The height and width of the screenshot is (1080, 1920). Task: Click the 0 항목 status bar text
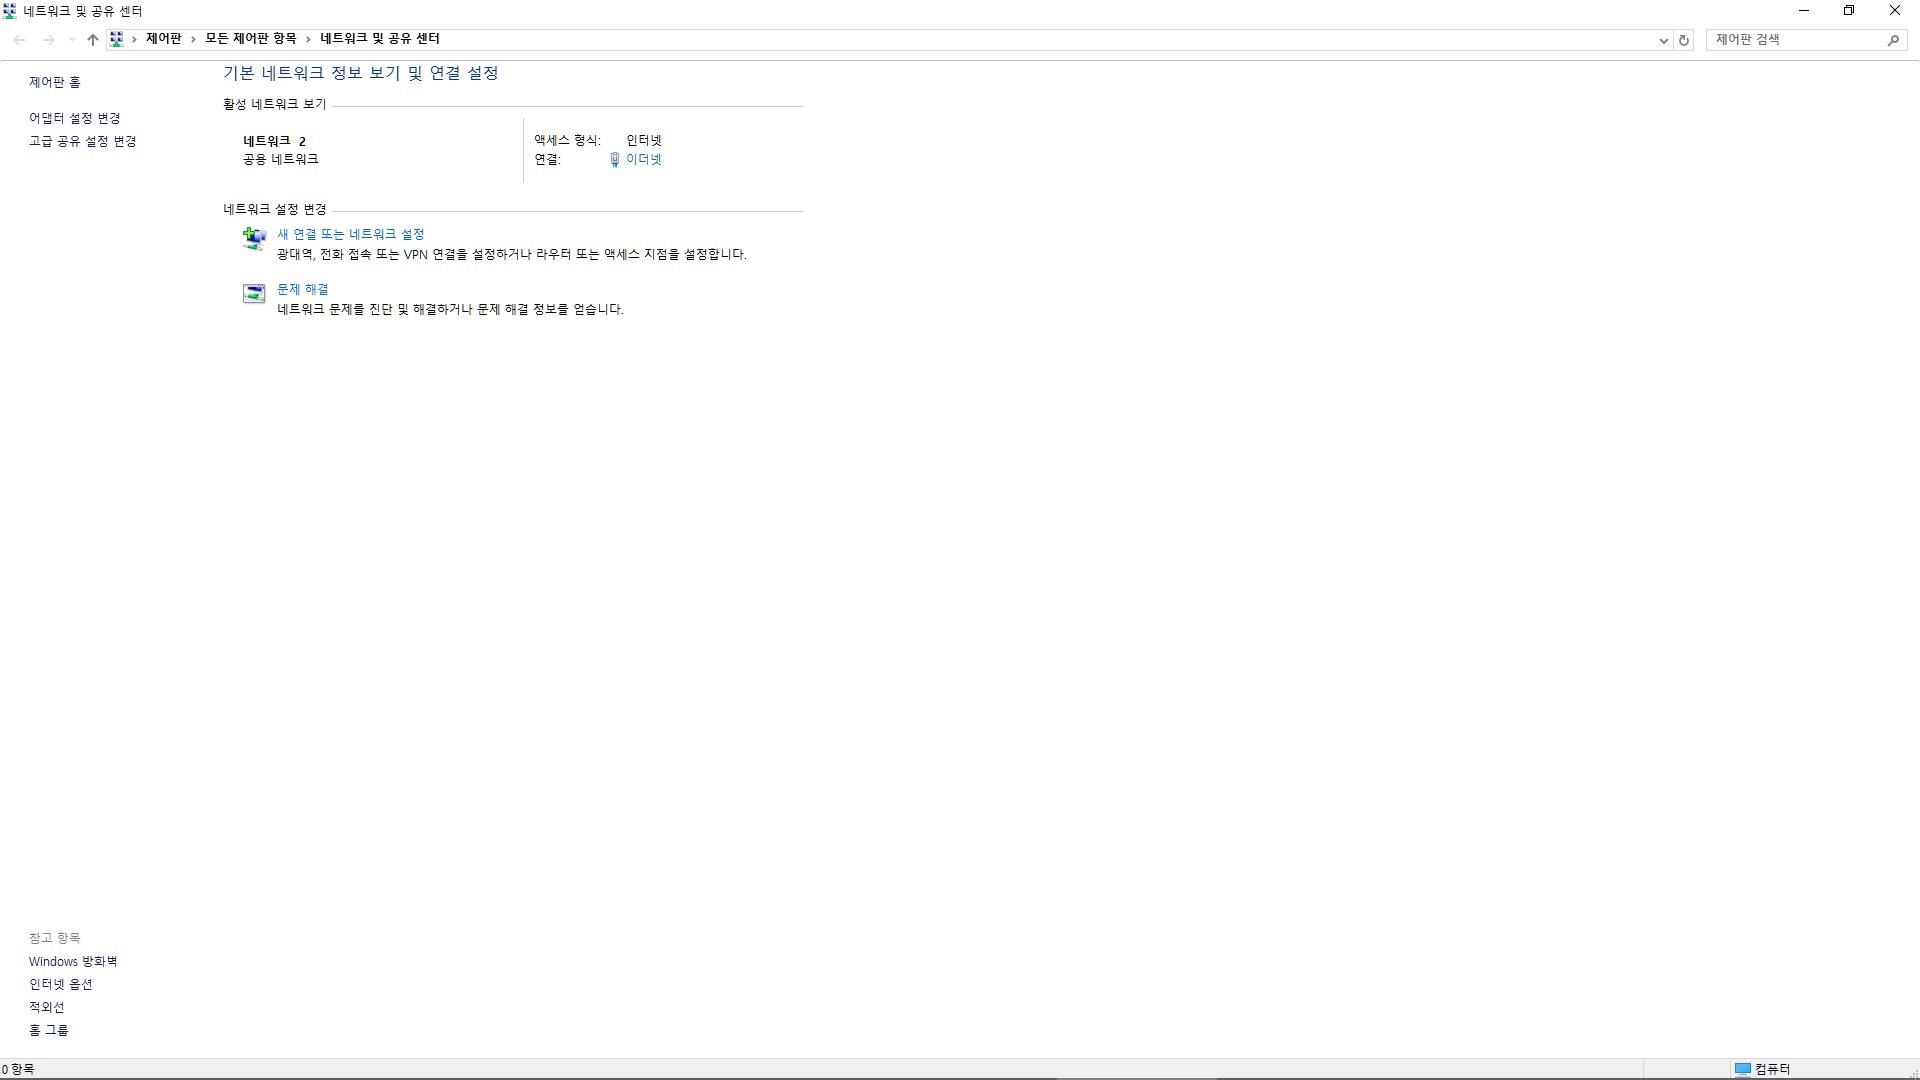tap(18, 1069)
